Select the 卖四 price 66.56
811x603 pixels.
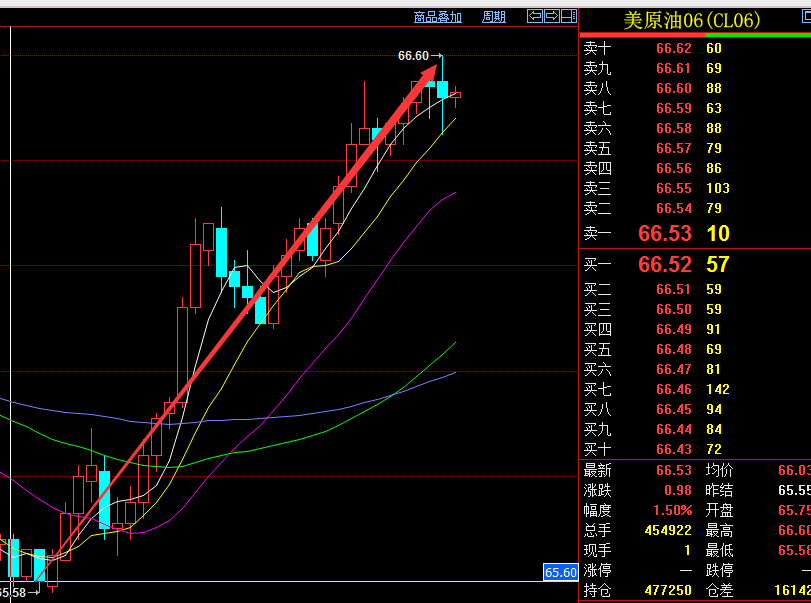(673, 169)
